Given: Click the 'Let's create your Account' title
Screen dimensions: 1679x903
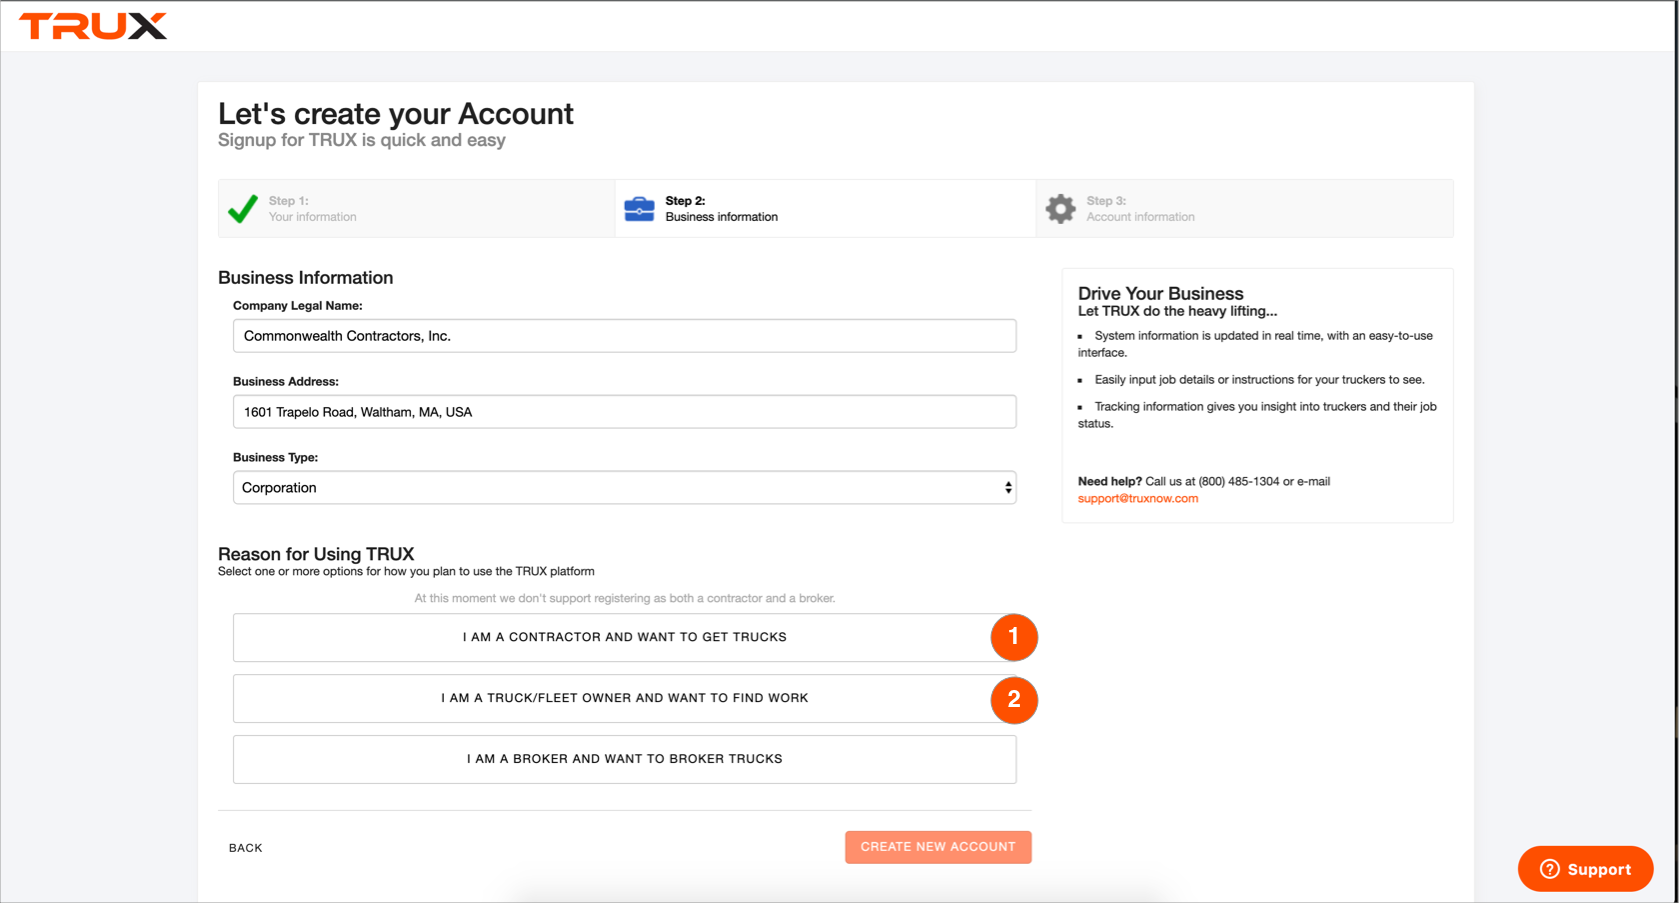Looking at the screenshot, I should click(x=396, y=114).
